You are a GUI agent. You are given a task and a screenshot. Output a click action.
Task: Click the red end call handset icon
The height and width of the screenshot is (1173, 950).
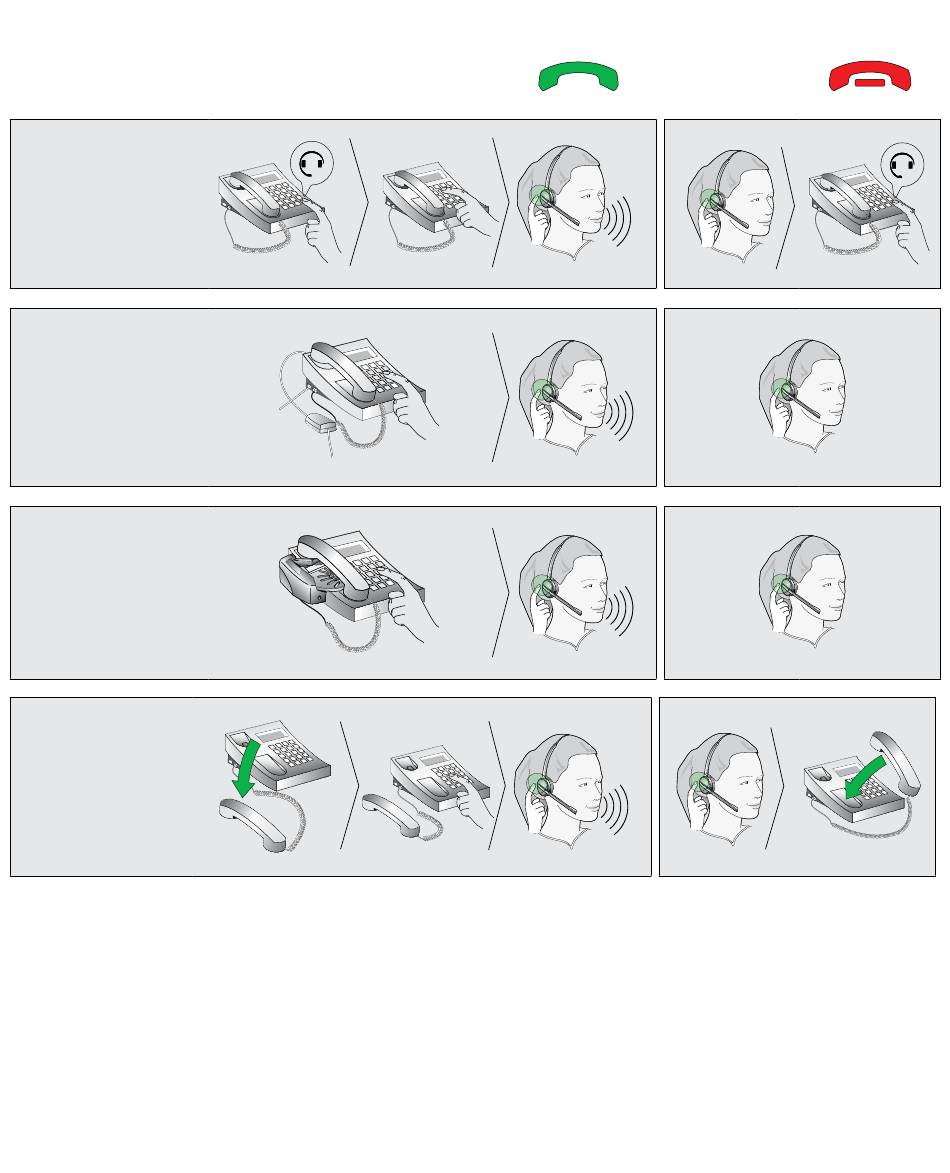(x=870, y=76)
